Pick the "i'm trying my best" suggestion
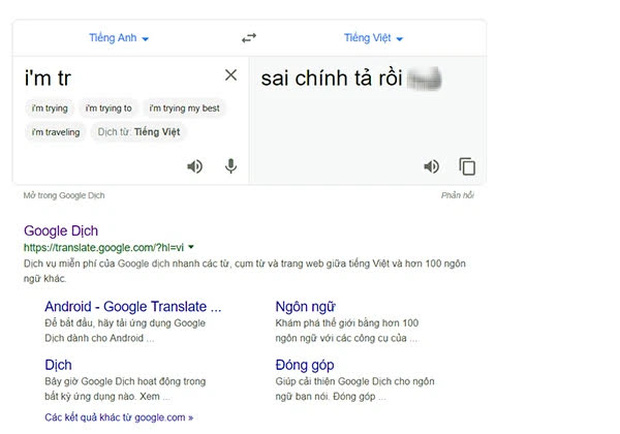Screen dimensions: 620x434 [x=184, y=108]
